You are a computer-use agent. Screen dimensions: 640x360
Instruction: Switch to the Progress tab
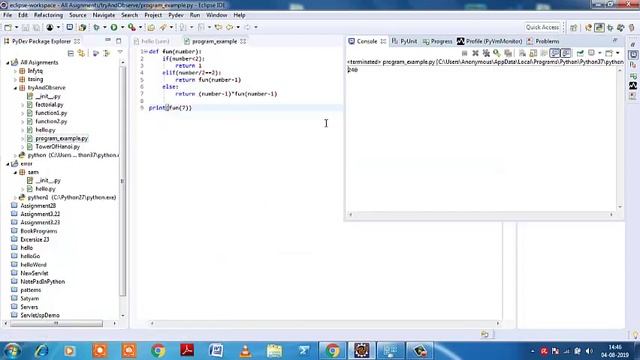pyautogui.click(x=438, y=41)
